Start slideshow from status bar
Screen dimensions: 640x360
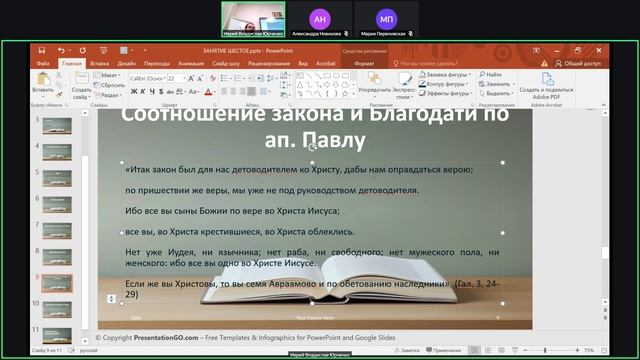[x=515, y=350]
